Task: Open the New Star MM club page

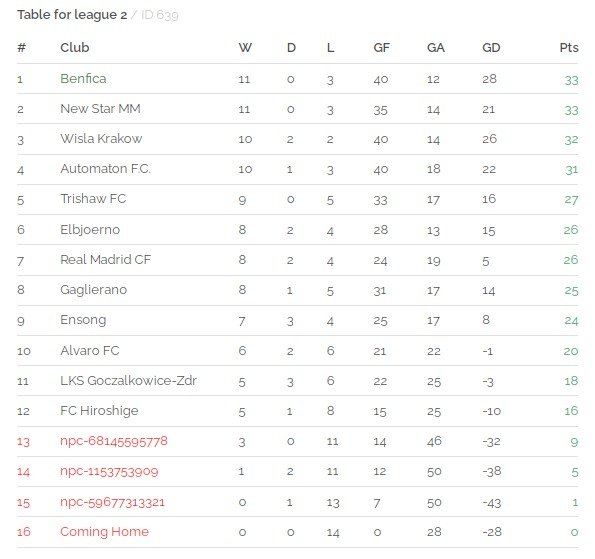Action: pyautogui.click(x=100, y=109)
